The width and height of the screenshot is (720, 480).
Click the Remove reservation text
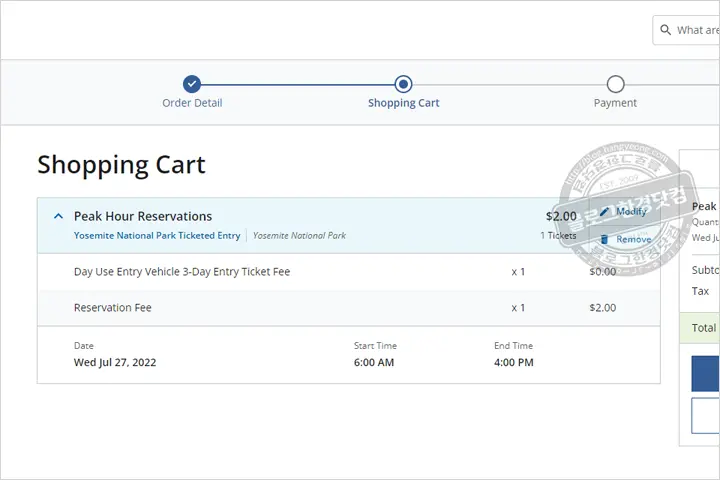click(x=633, y=240)
